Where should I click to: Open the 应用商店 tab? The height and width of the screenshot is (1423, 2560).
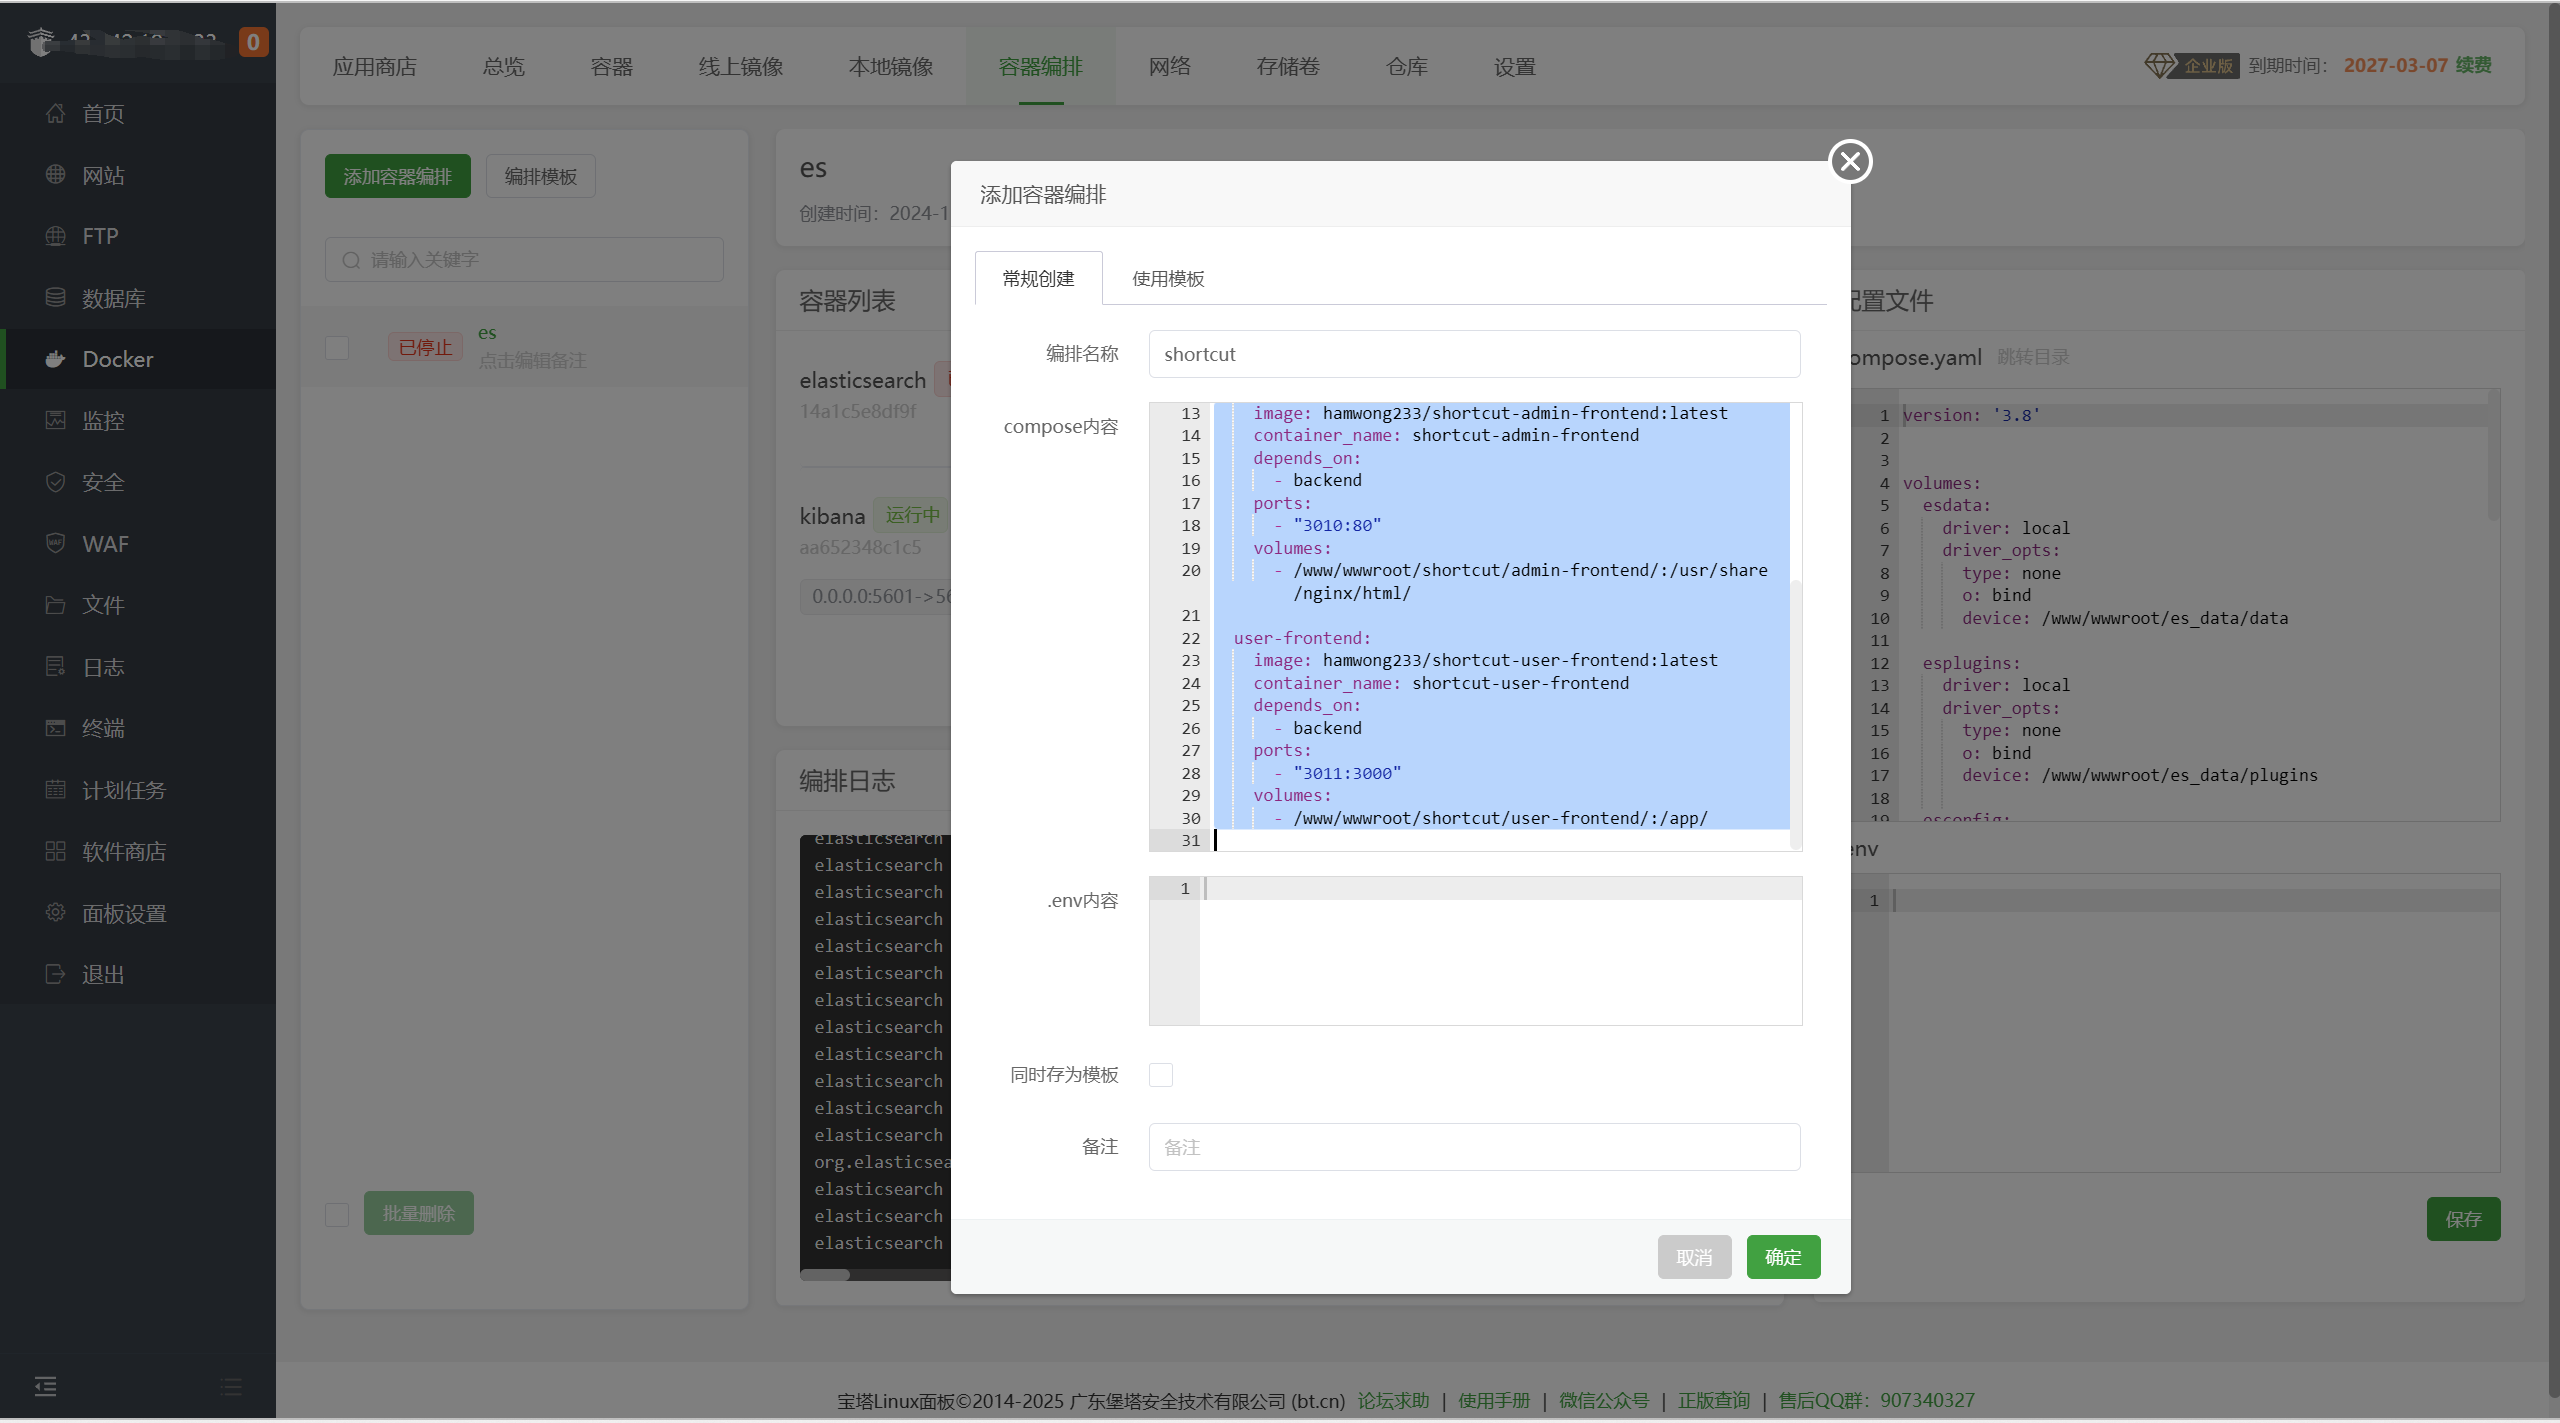click(375, 67)
